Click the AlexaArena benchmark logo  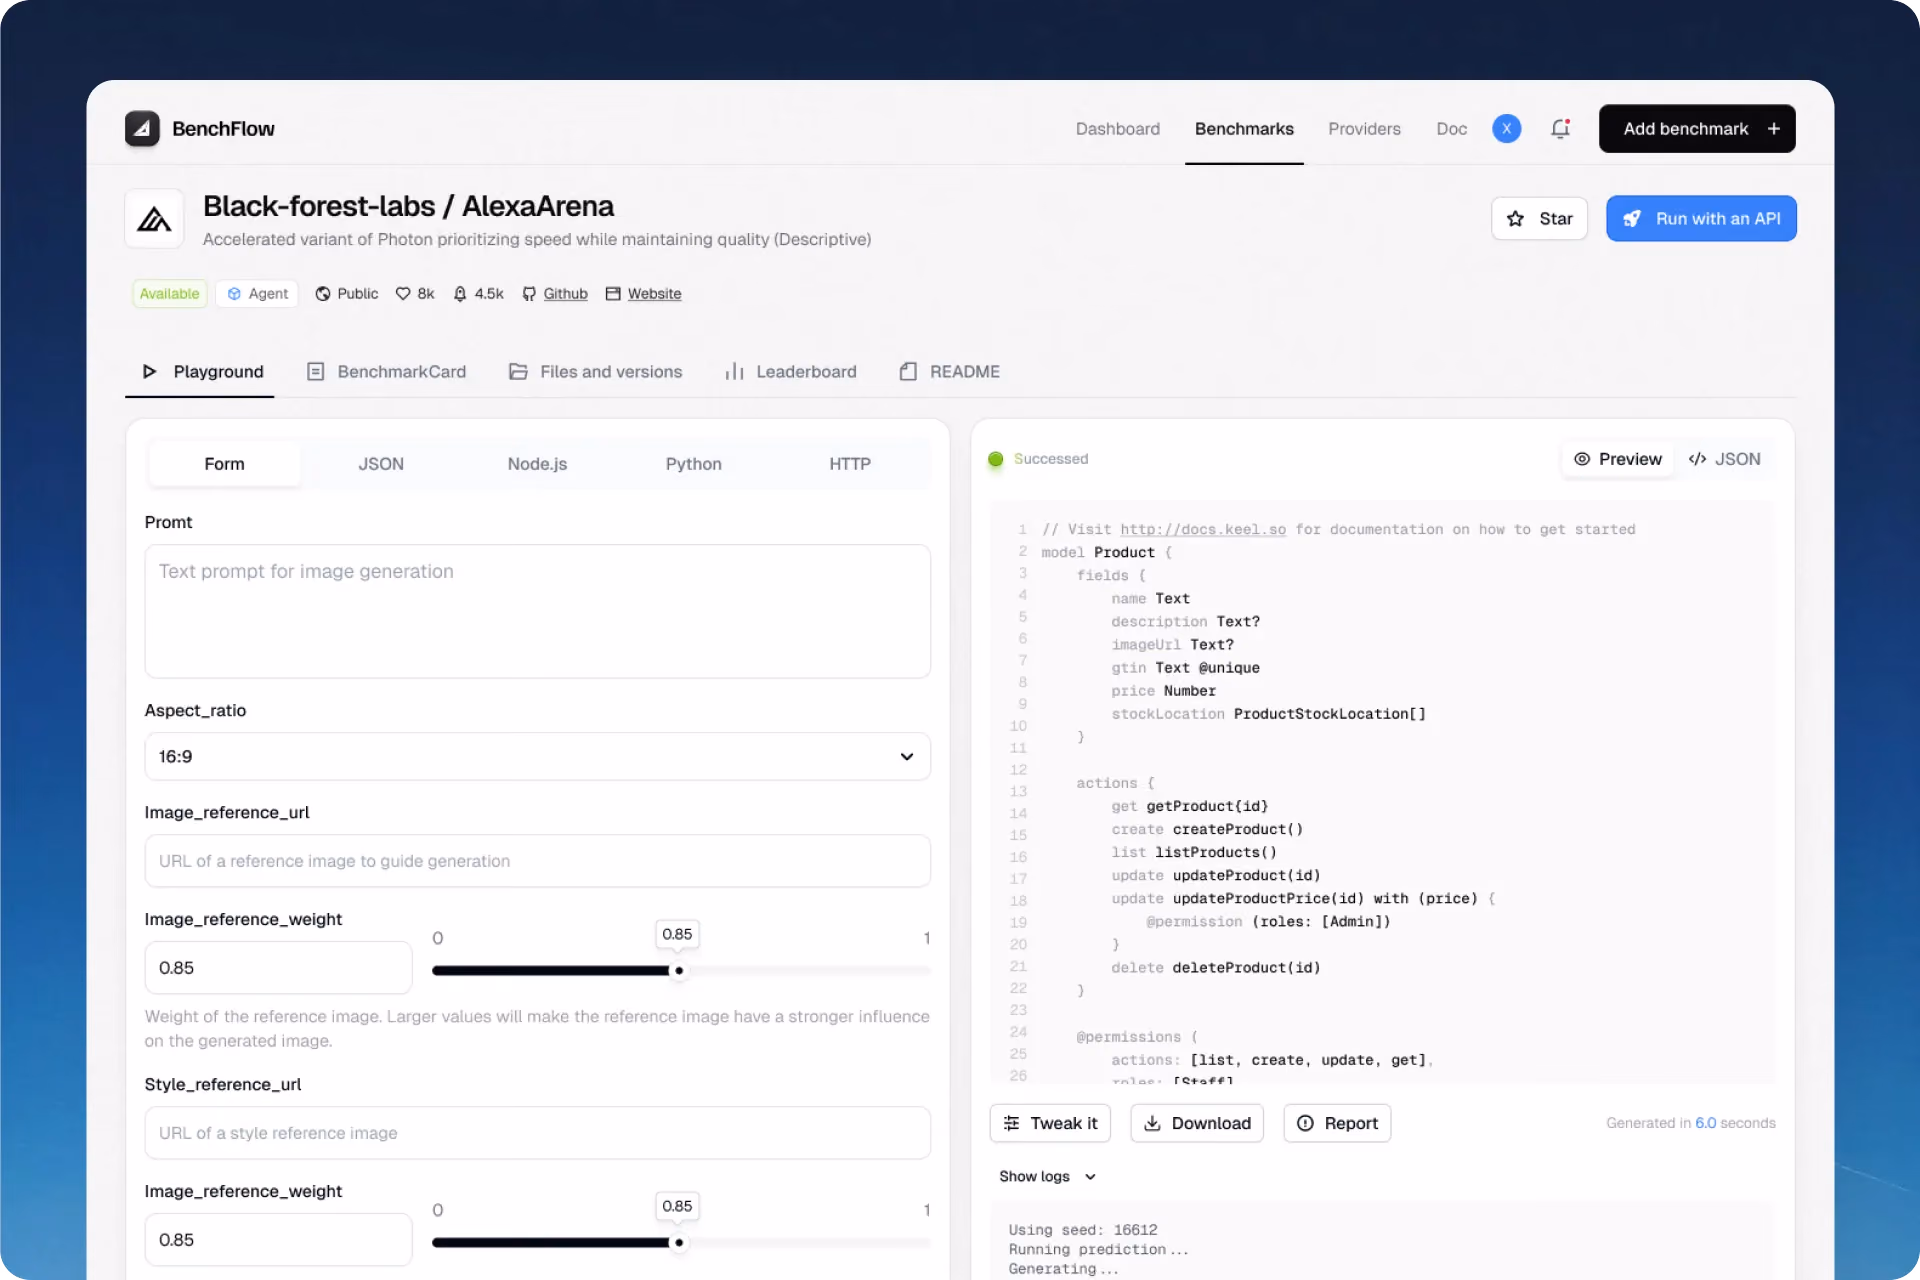point(154,218)
